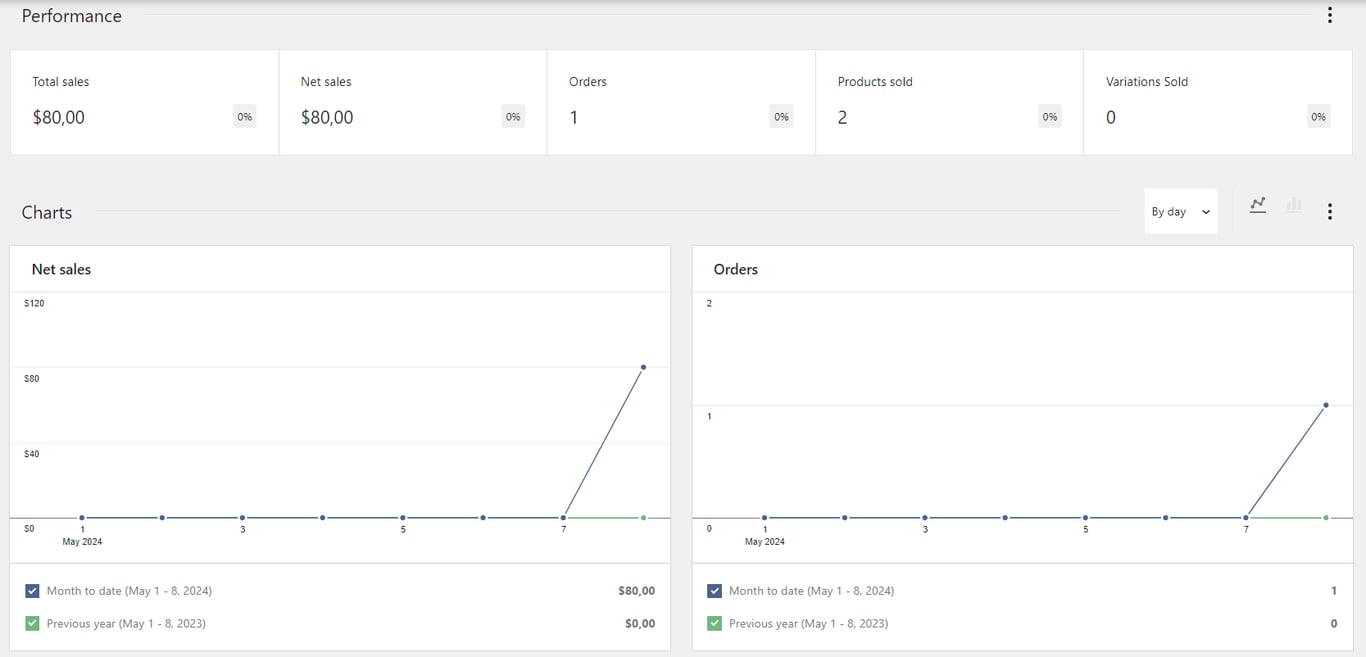
Task: Toggle Previous year in Orders legend
Action: pos(714,623)
